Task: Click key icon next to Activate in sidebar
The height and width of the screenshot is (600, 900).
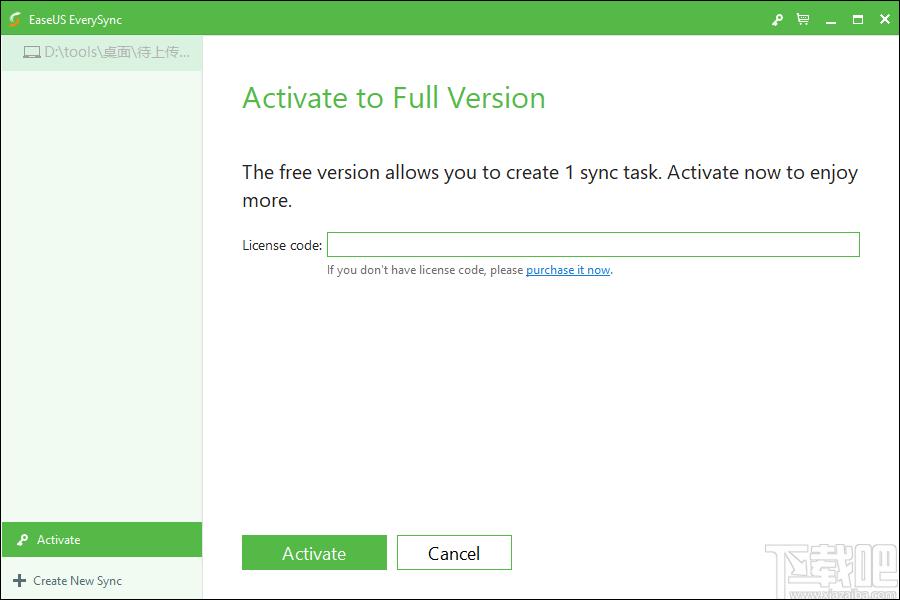Action: [x=22, y=540]
